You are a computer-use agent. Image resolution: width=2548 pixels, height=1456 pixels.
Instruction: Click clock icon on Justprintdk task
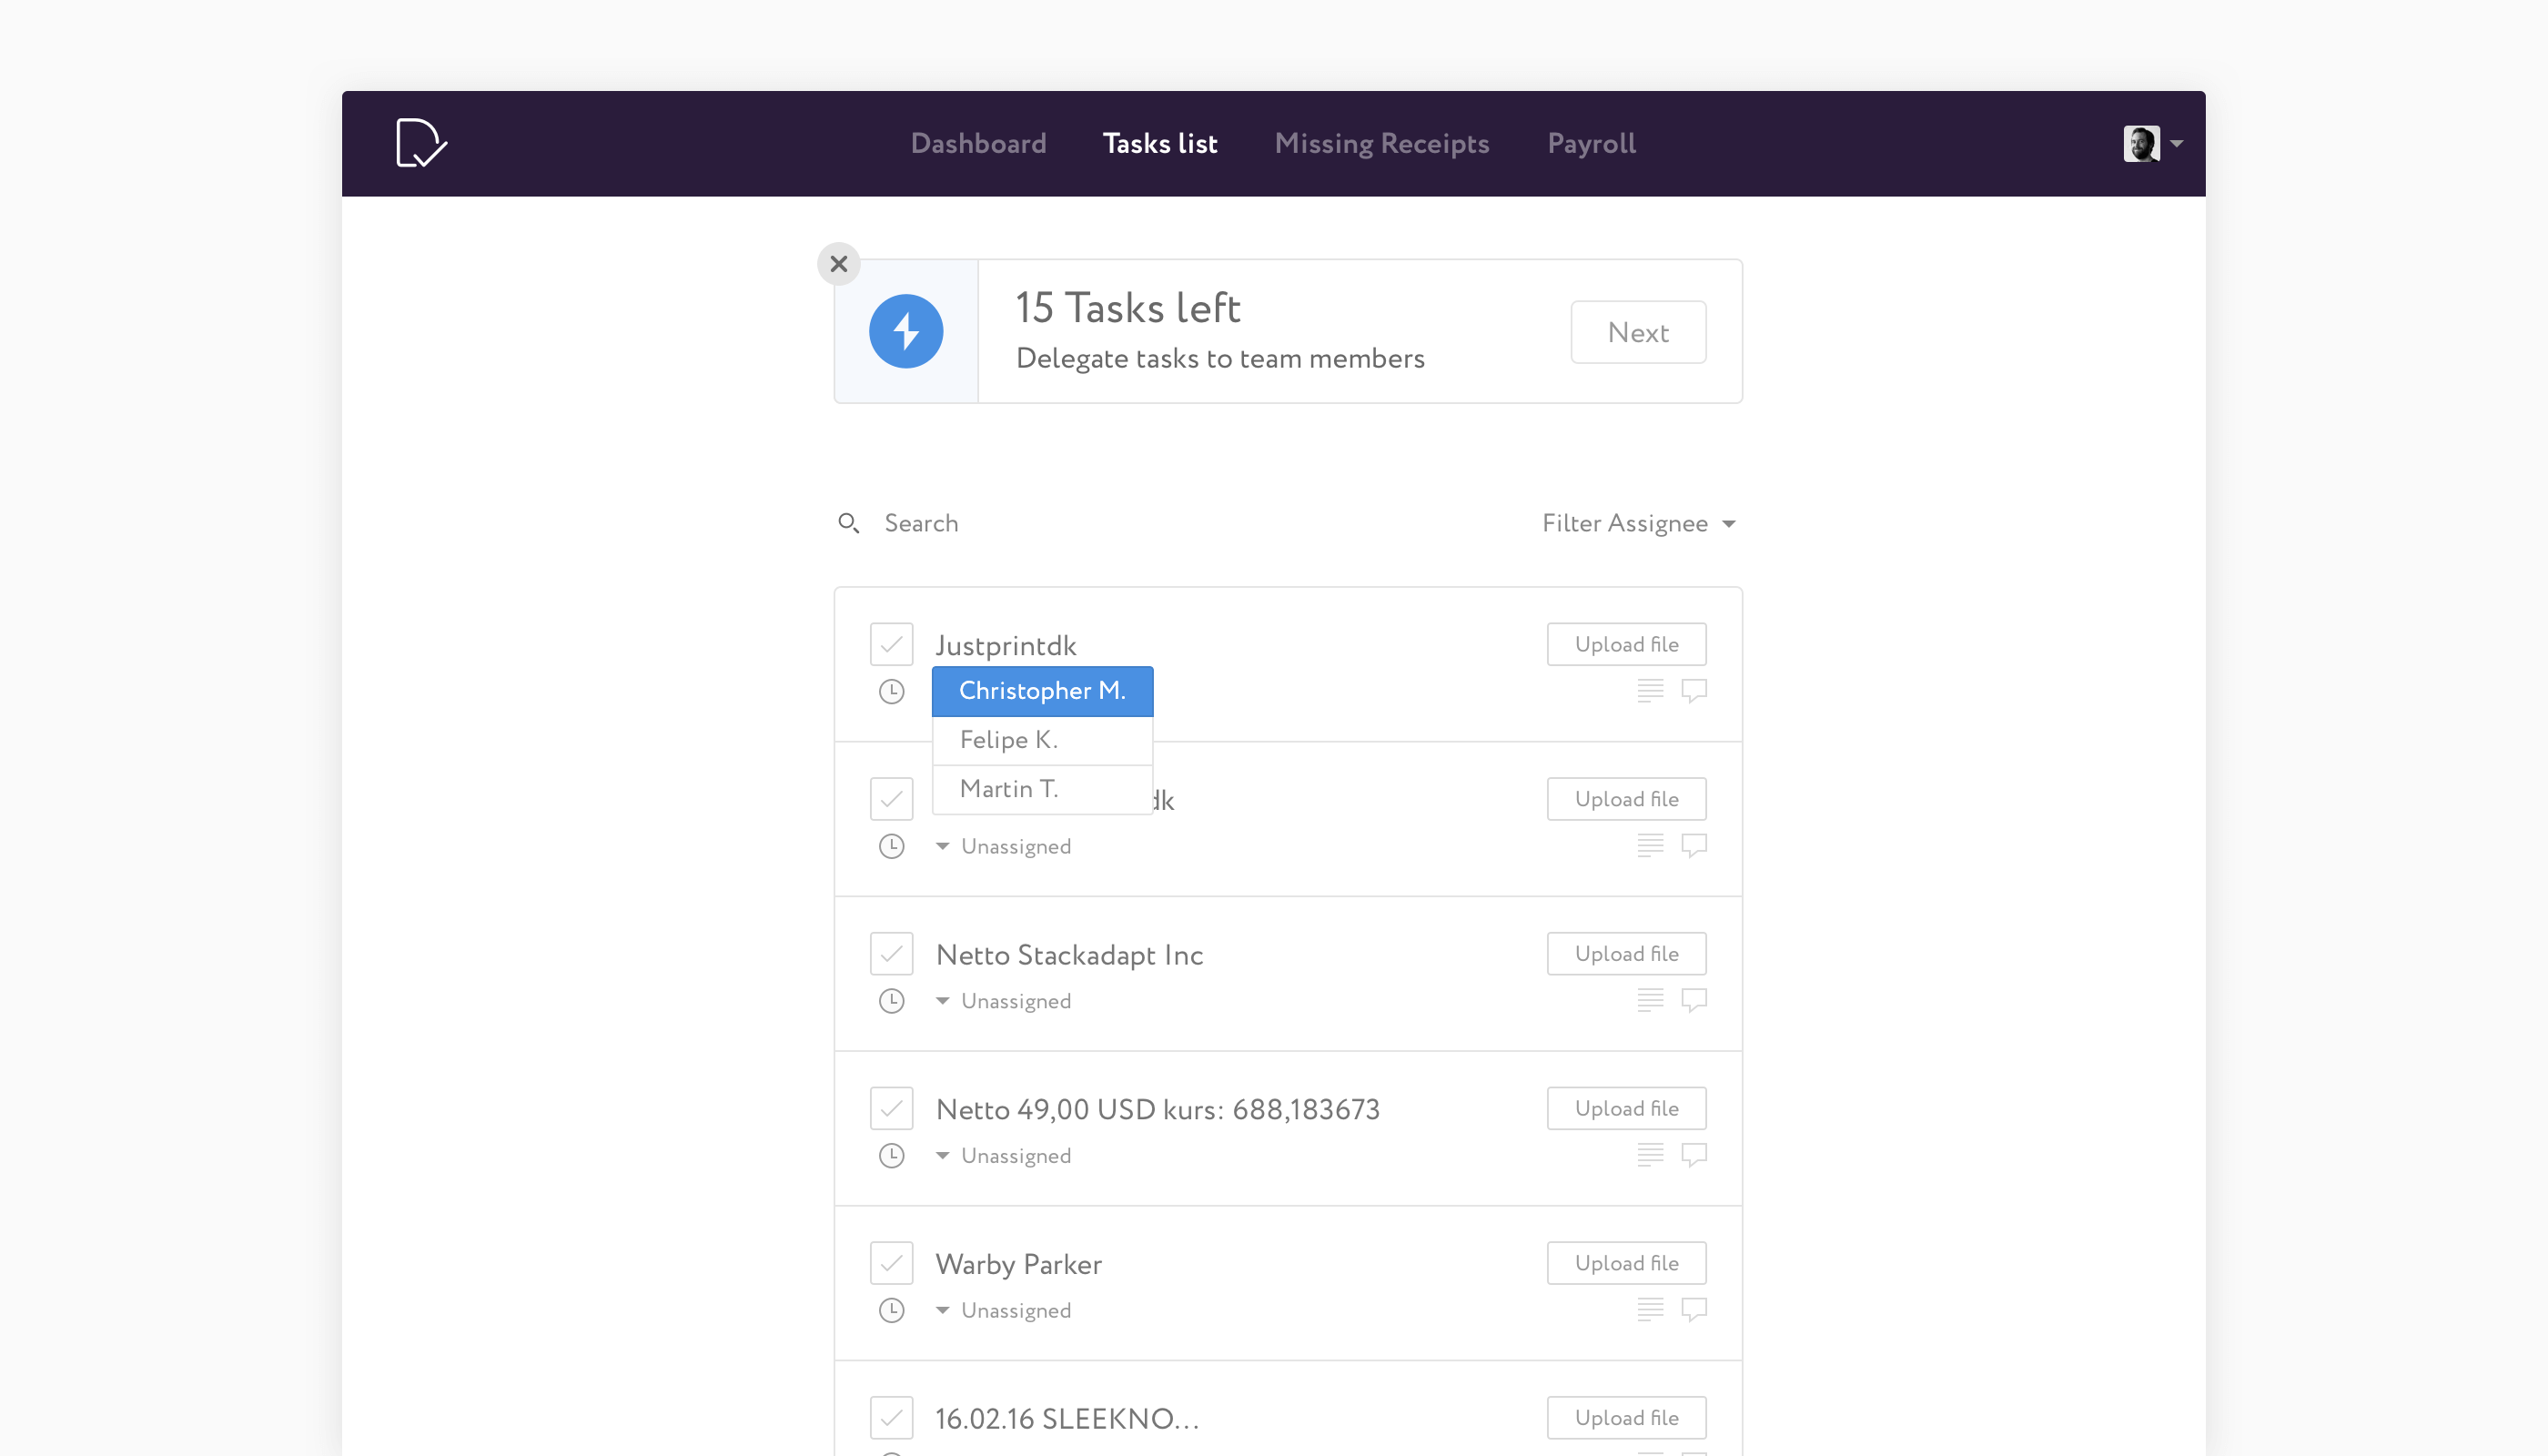[x=891, y=691]
